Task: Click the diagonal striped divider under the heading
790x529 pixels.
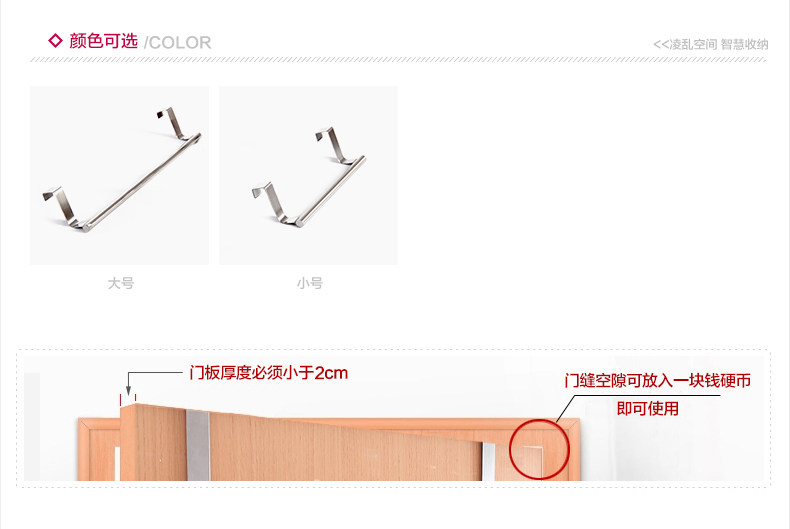Action: [398, 59]
